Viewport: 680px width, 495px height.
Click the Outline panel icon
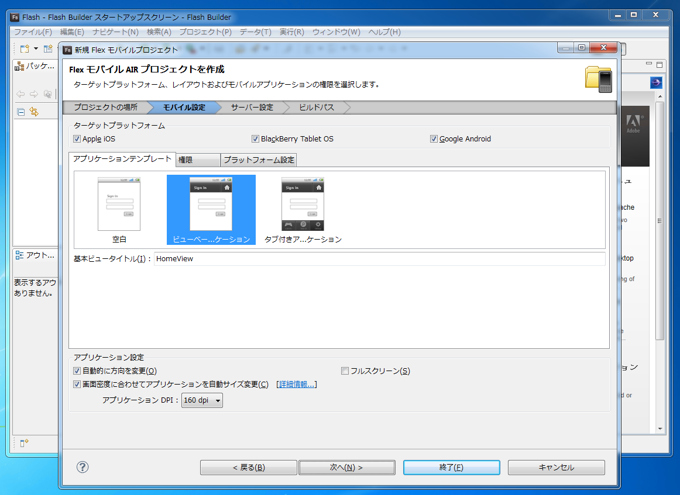click(x=19, y=255)
